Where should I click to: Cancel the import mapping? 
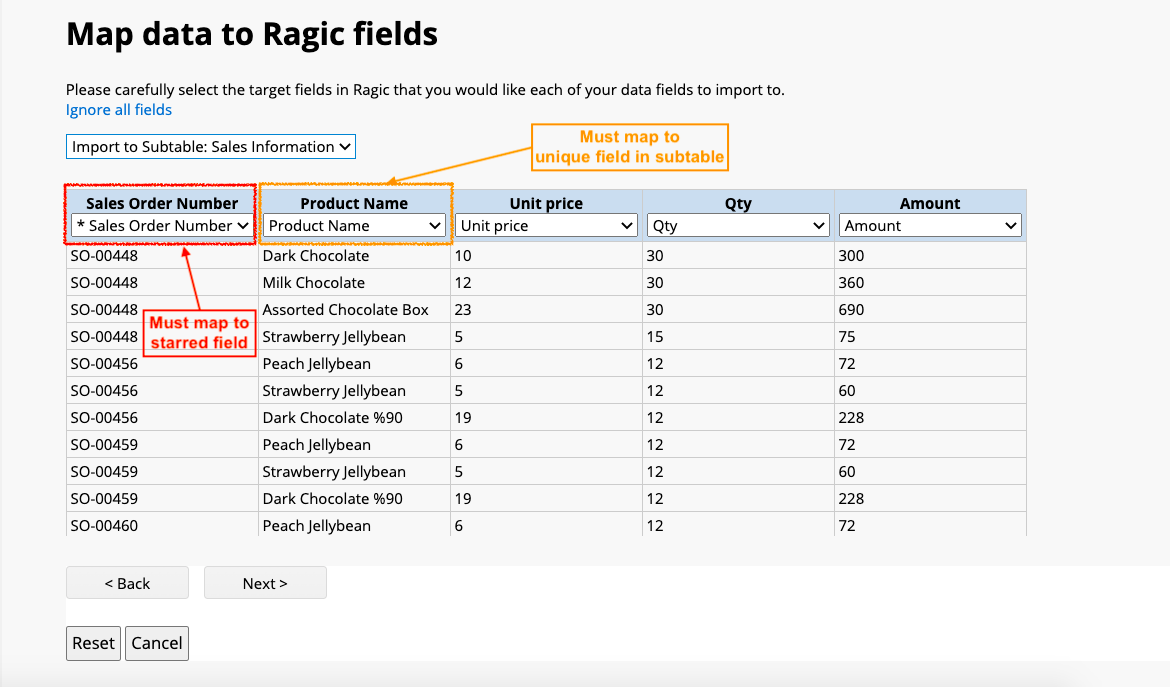(157, 643)
